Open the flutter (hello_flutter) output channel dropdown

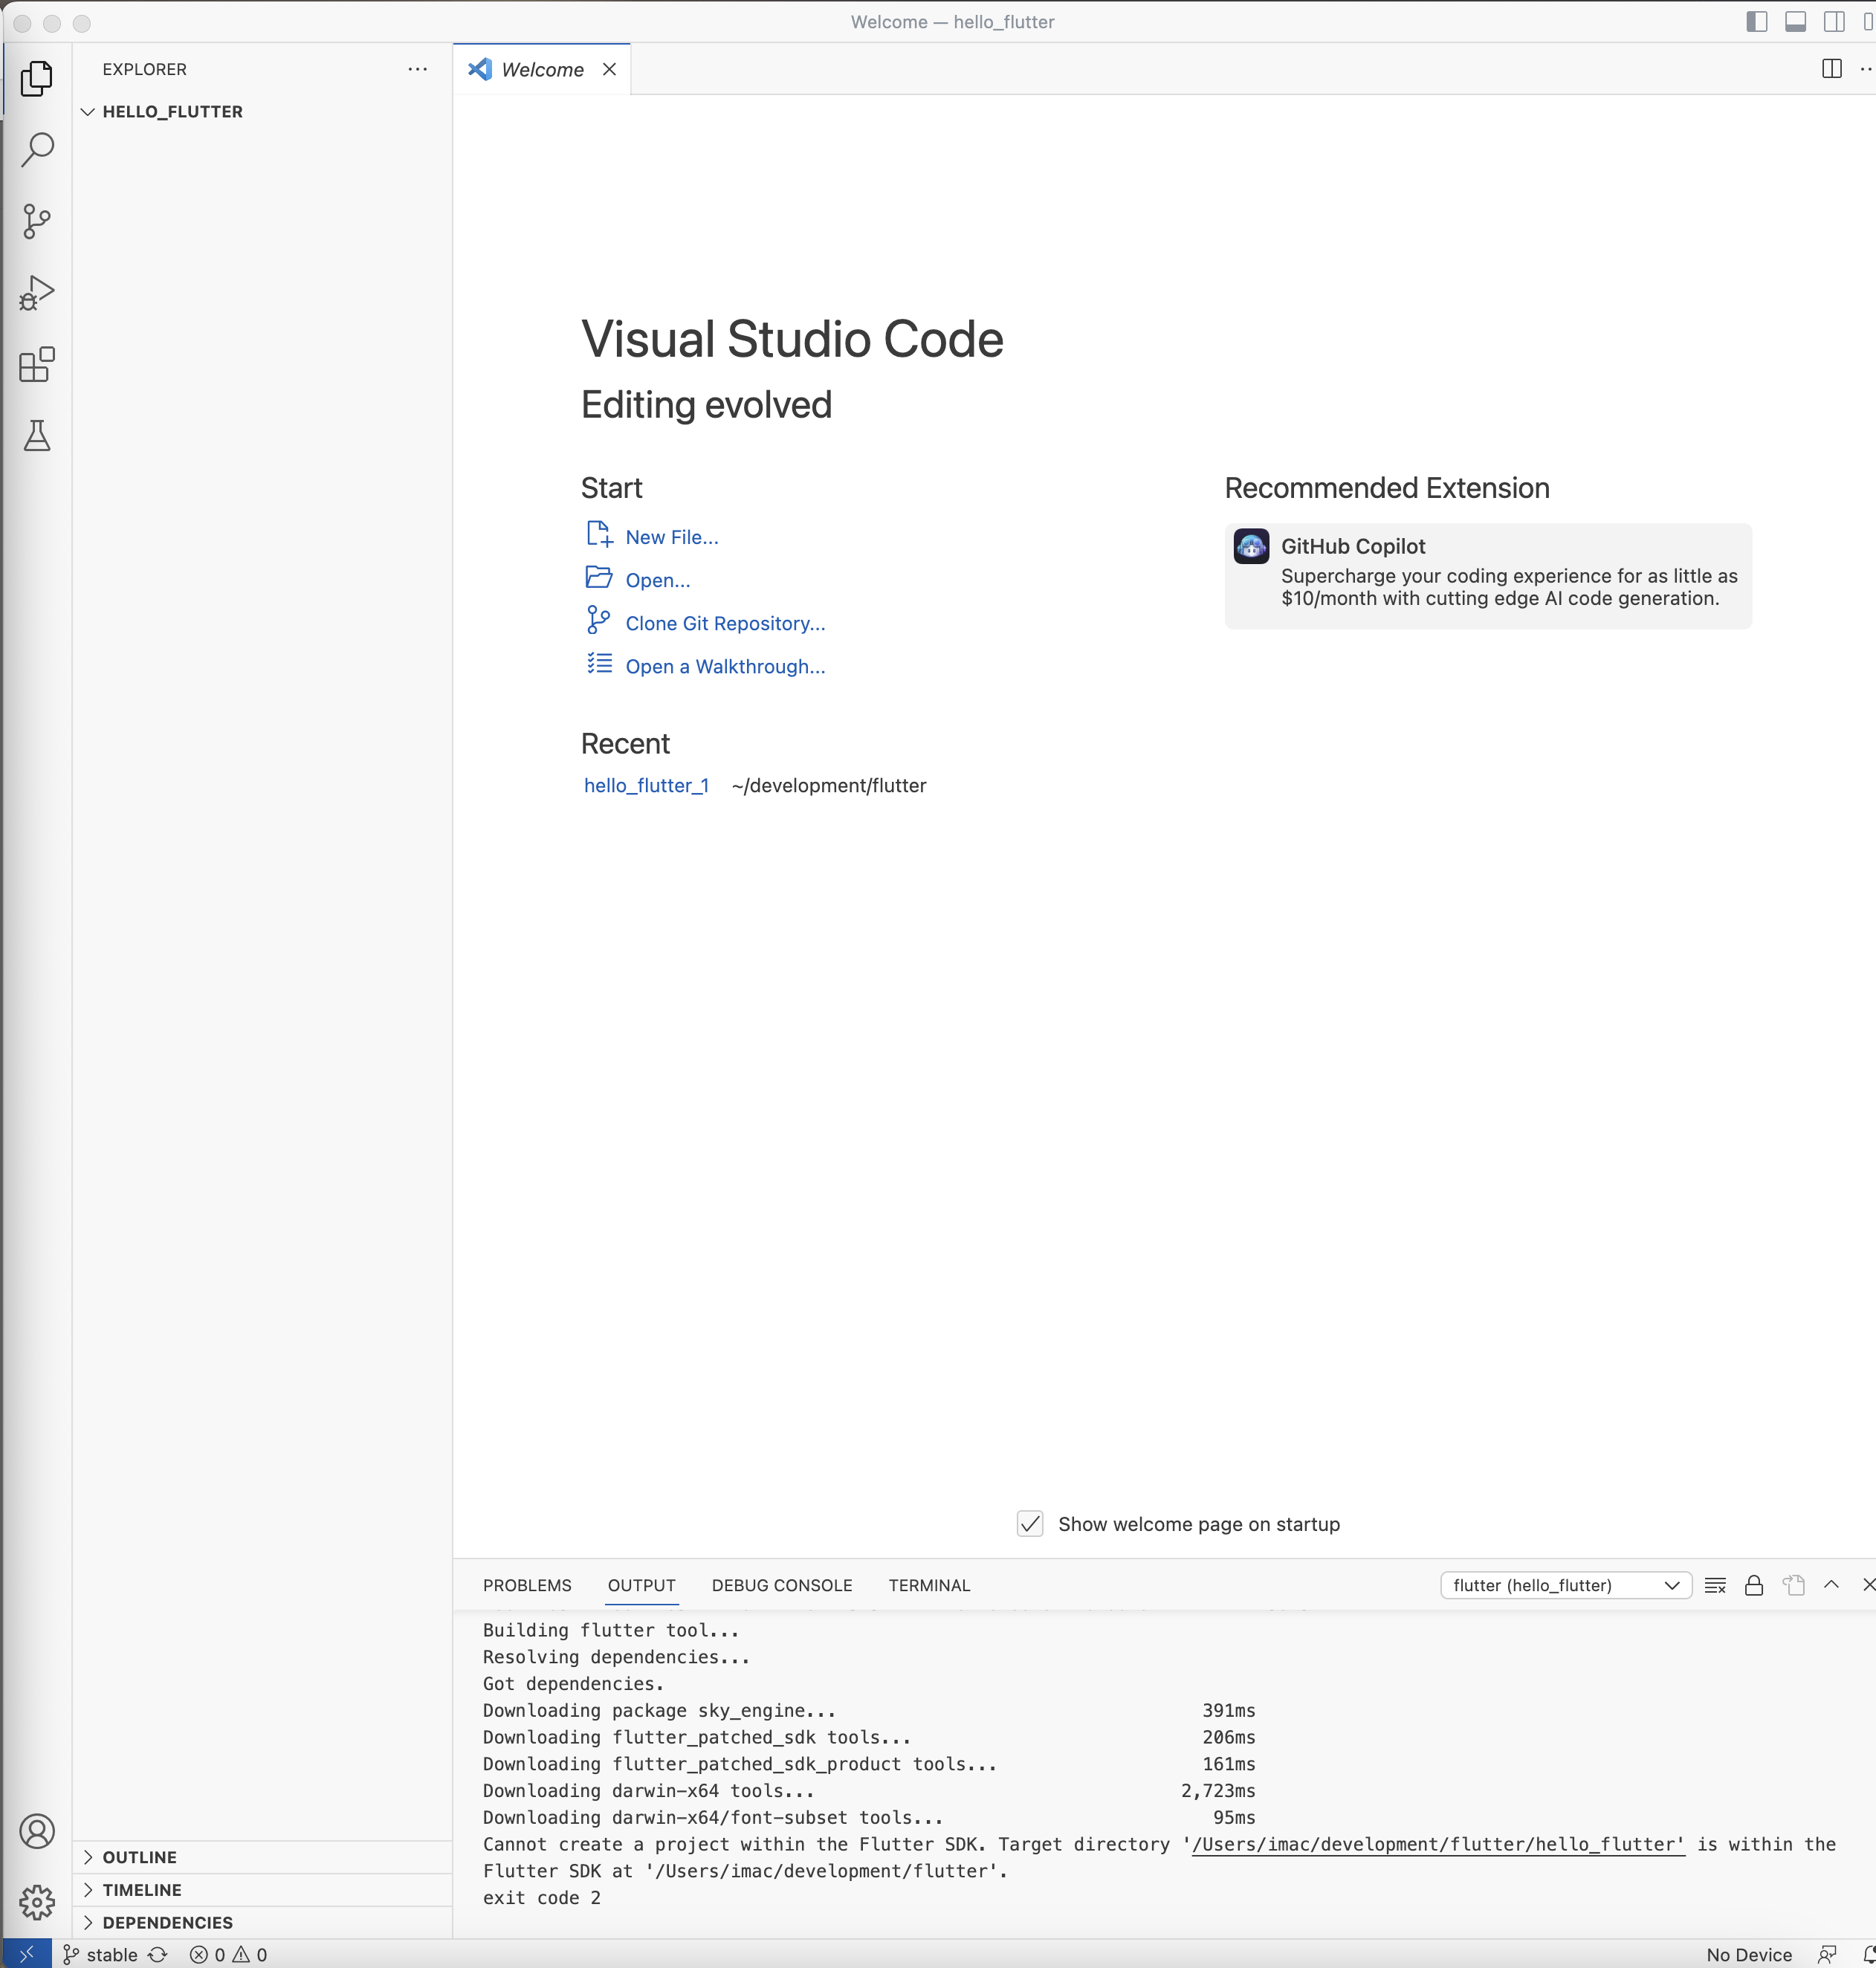[1566, 1585]
